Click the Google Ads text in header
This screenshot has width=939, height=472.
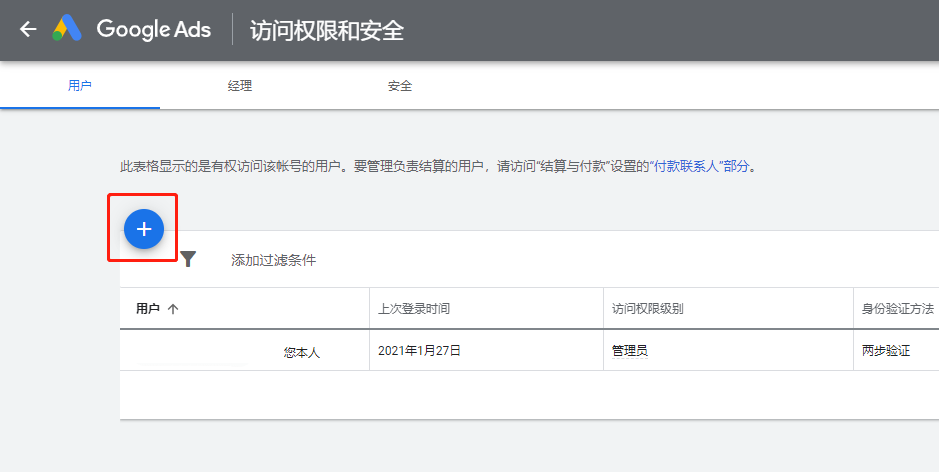click(153, 29)
